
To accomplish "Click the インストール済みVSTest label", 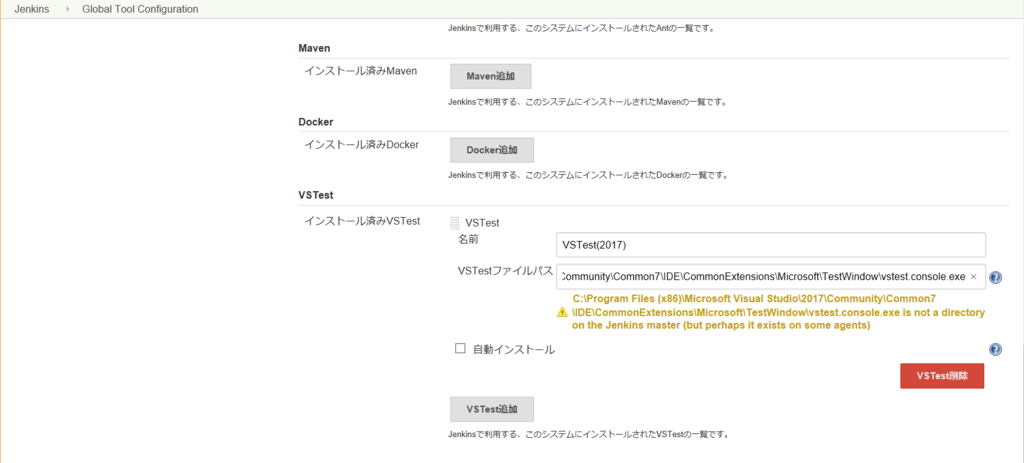I will 362,221.
